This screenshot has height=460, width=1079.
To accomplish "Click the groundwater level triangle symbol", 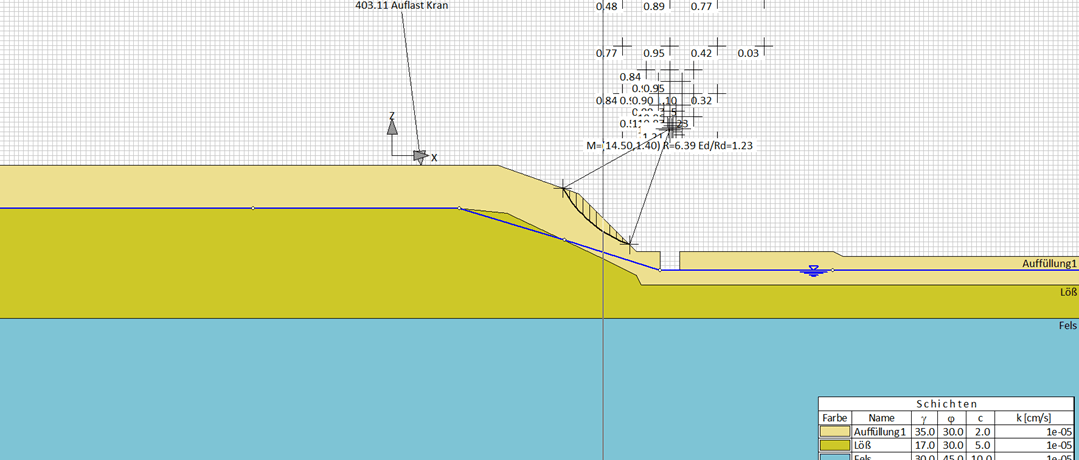I will [814, 271].
